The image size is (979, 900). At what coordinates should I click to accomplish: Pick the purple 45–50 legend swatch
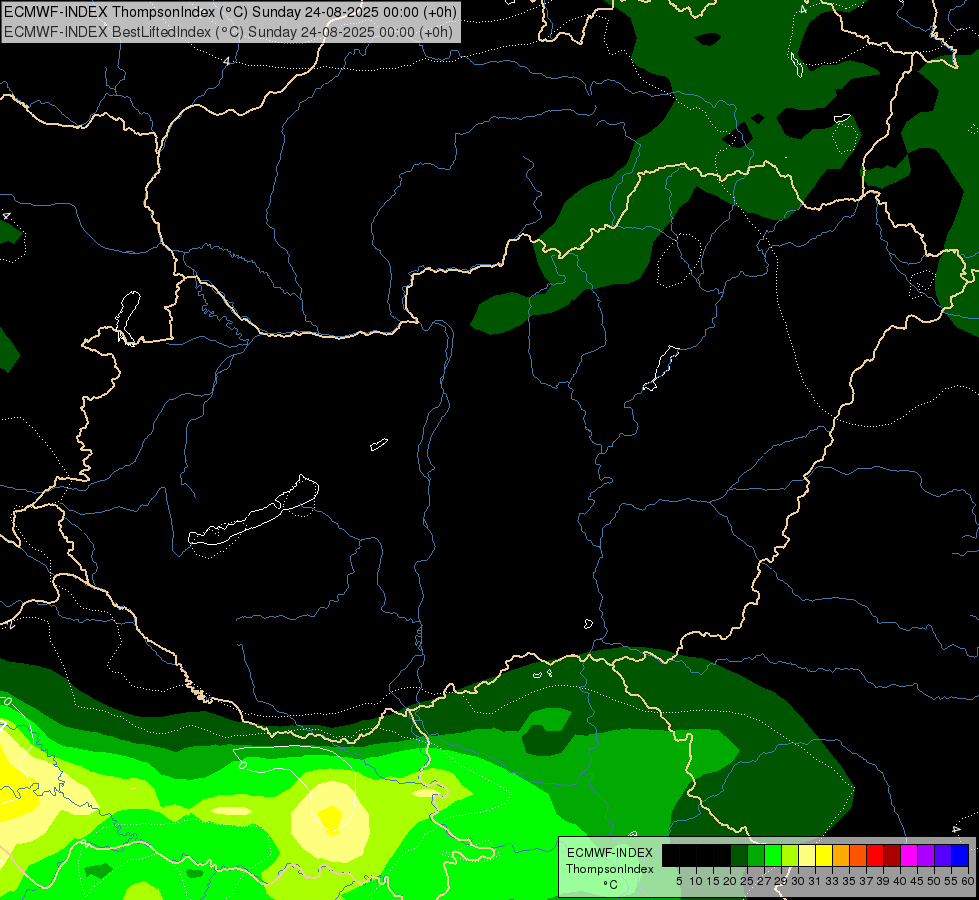(926, 855)
